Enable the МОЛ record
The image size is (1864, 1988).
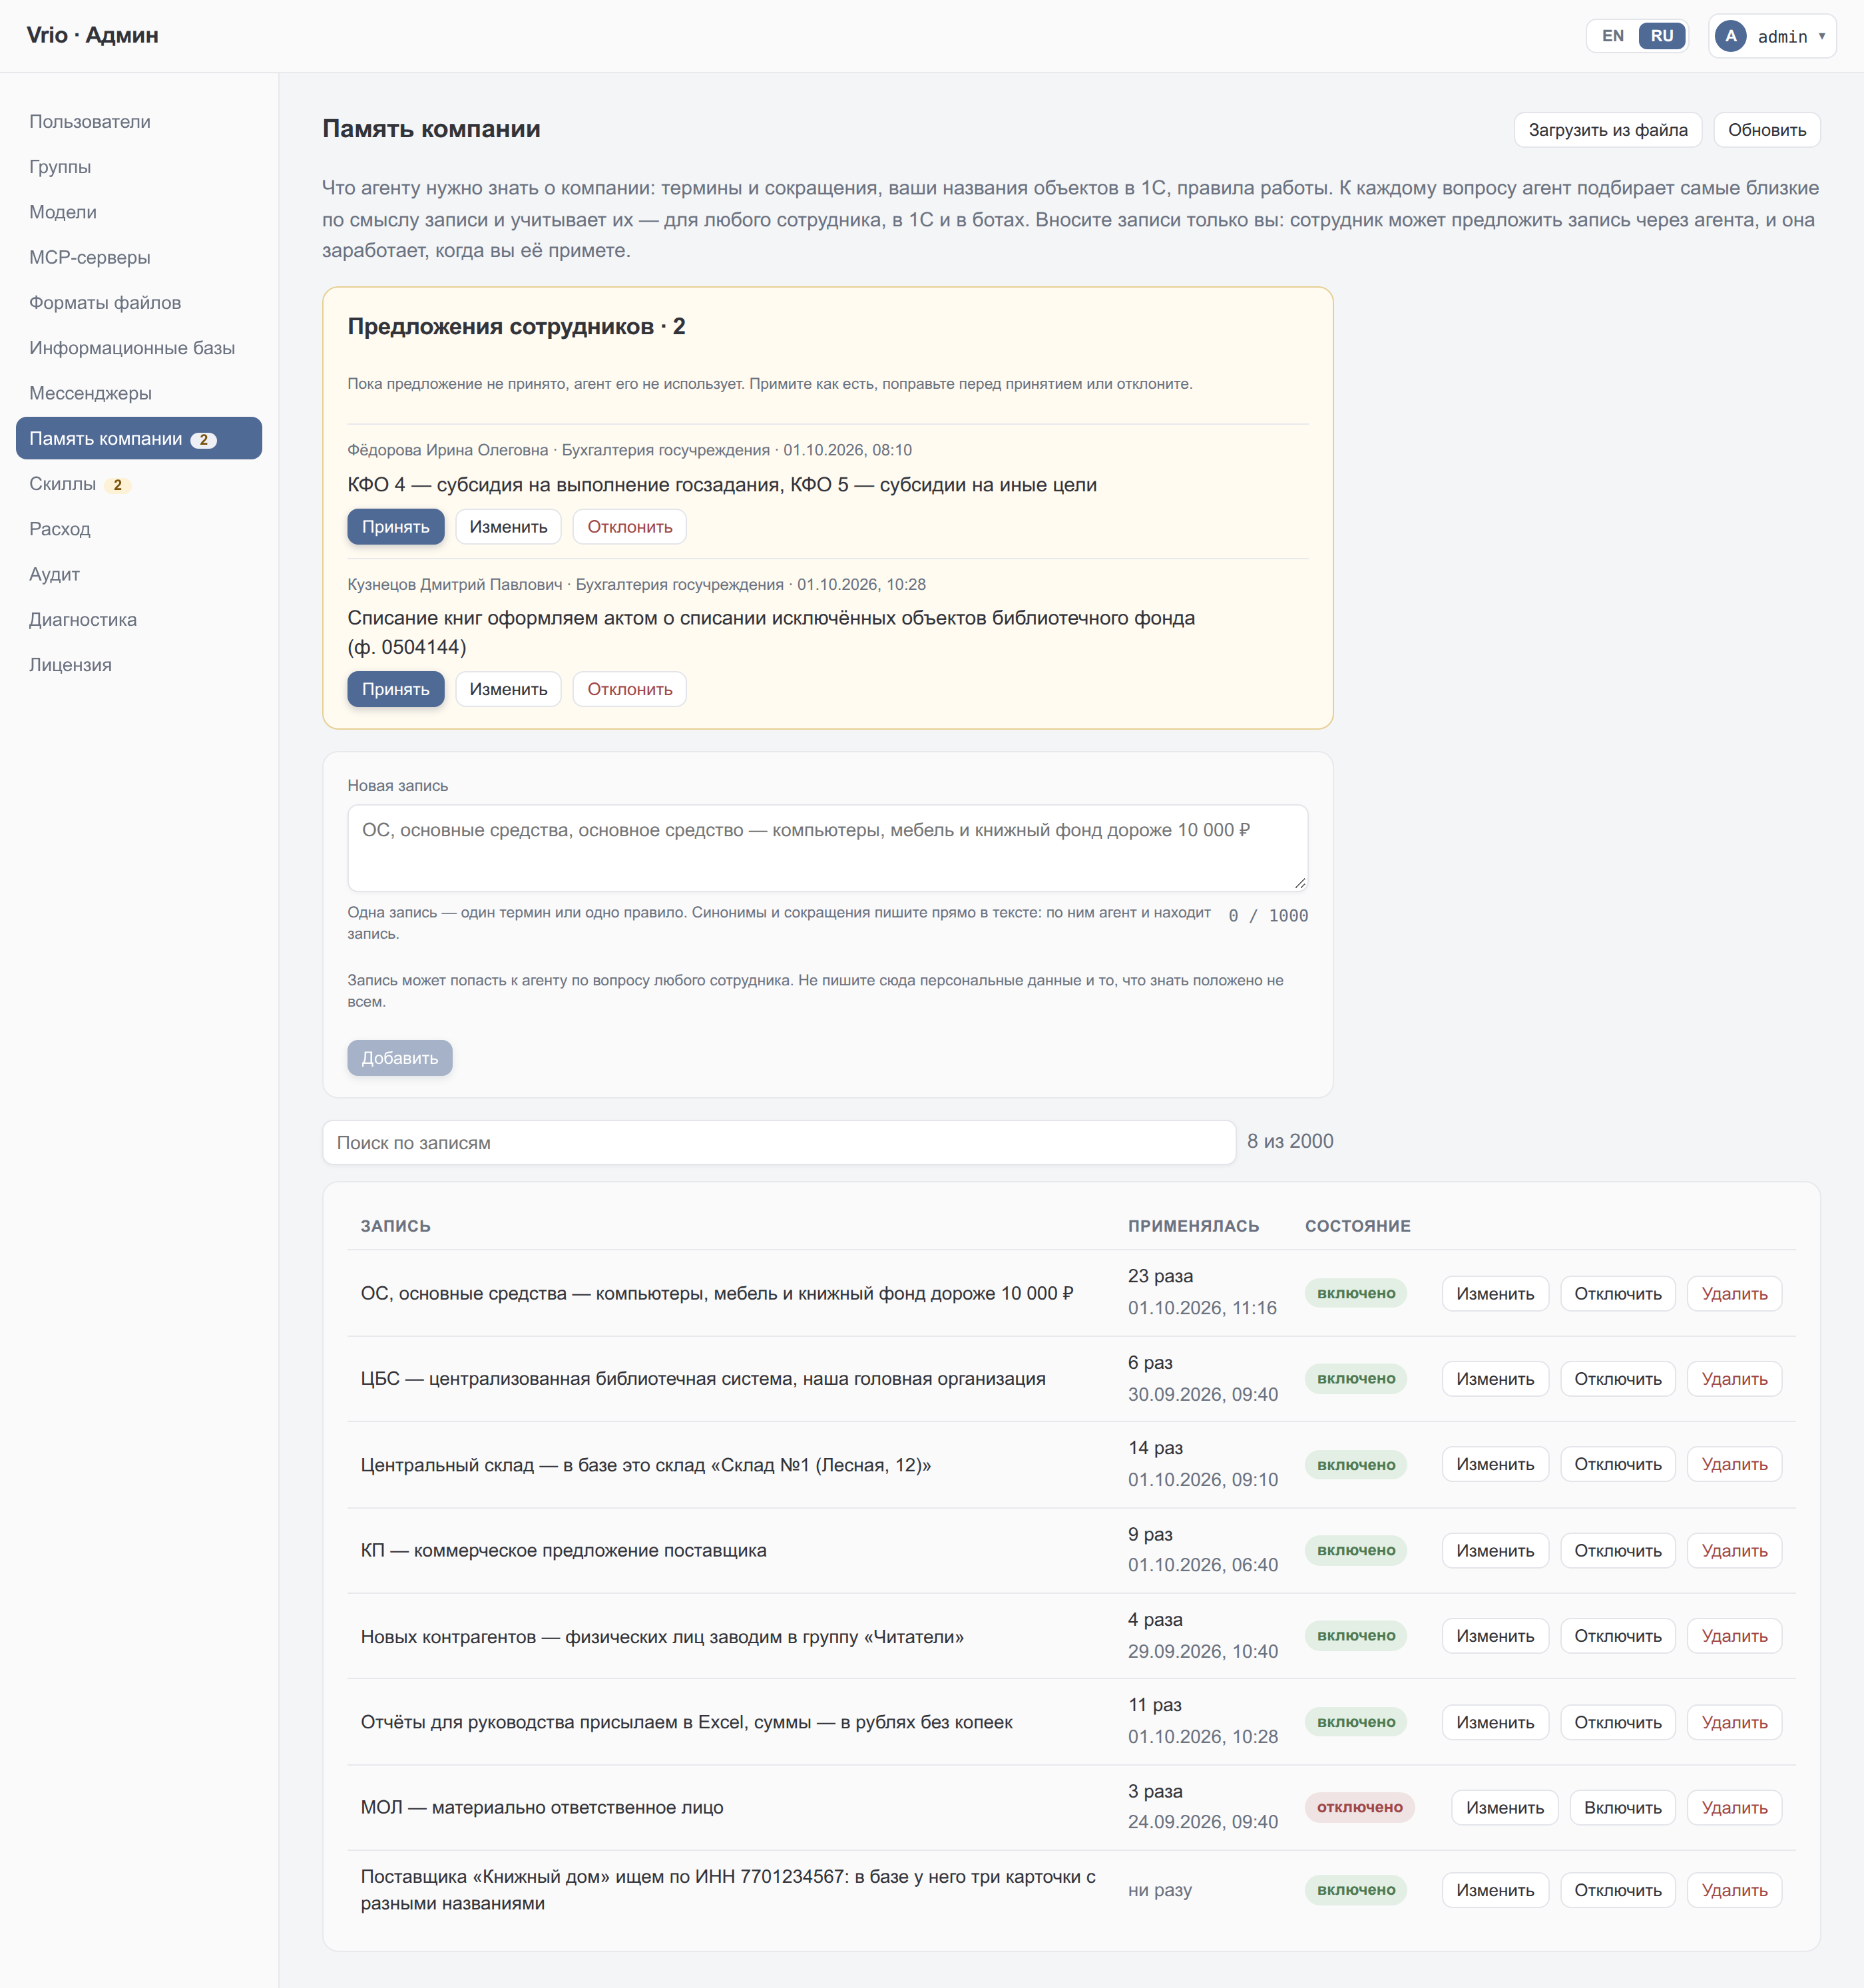pyautogui.click(x=1622, y=1807)
